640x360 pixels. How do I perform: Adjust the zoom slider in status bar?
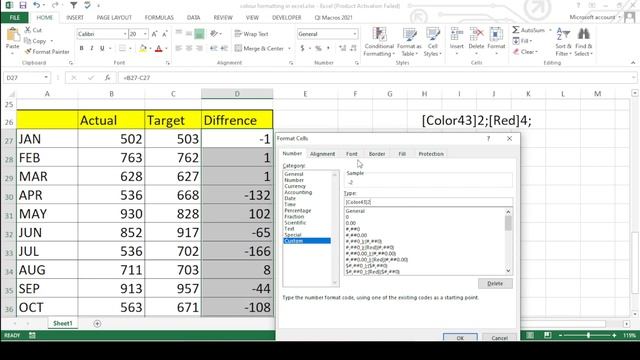click(x=588, y=335)
